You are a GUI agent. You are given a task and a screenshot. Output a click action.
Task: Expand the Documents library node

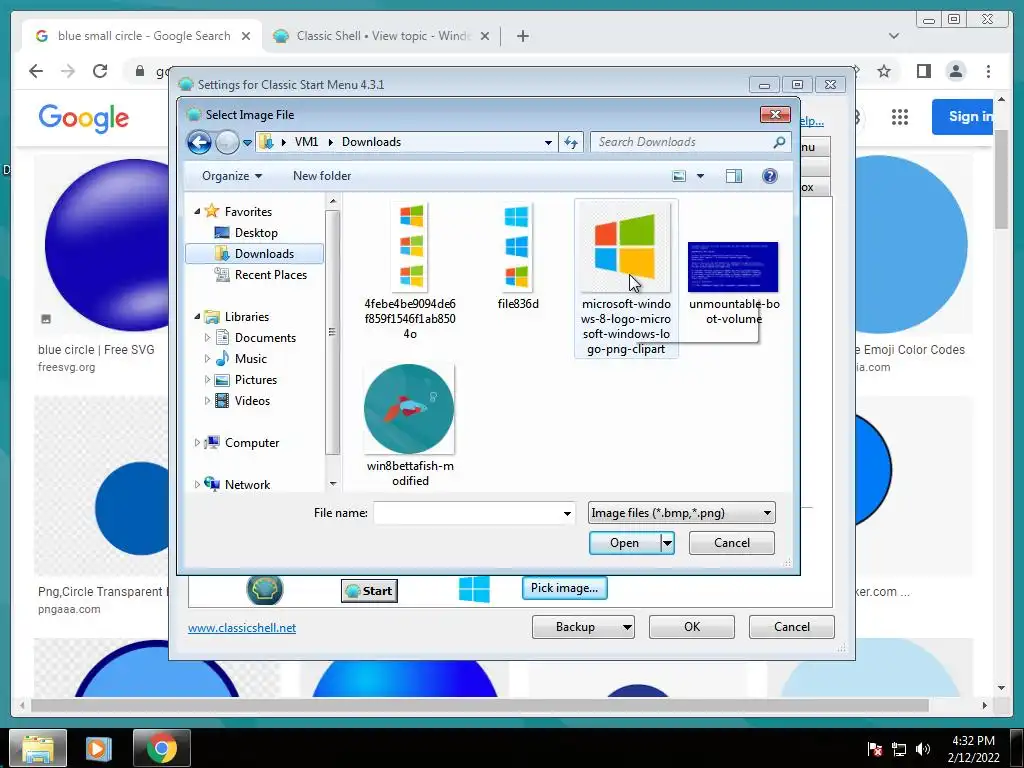[x=207, y=338]
